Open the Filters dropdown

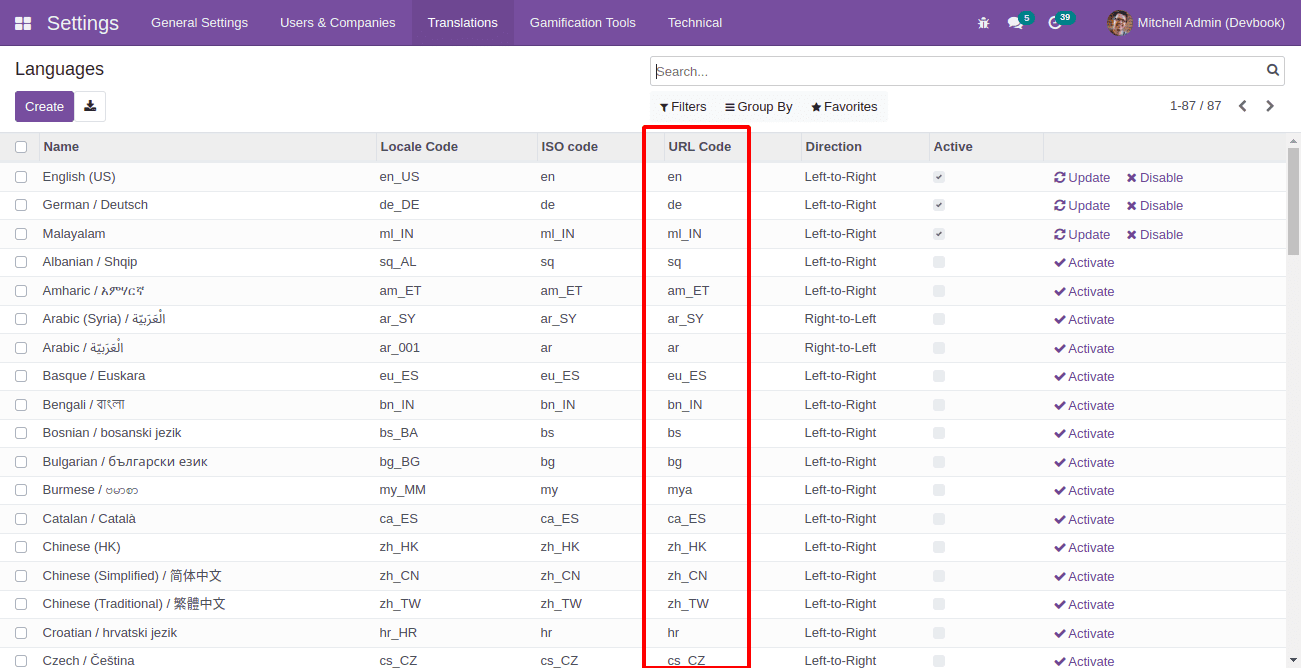pyautogui.click(x=683, y=107)
